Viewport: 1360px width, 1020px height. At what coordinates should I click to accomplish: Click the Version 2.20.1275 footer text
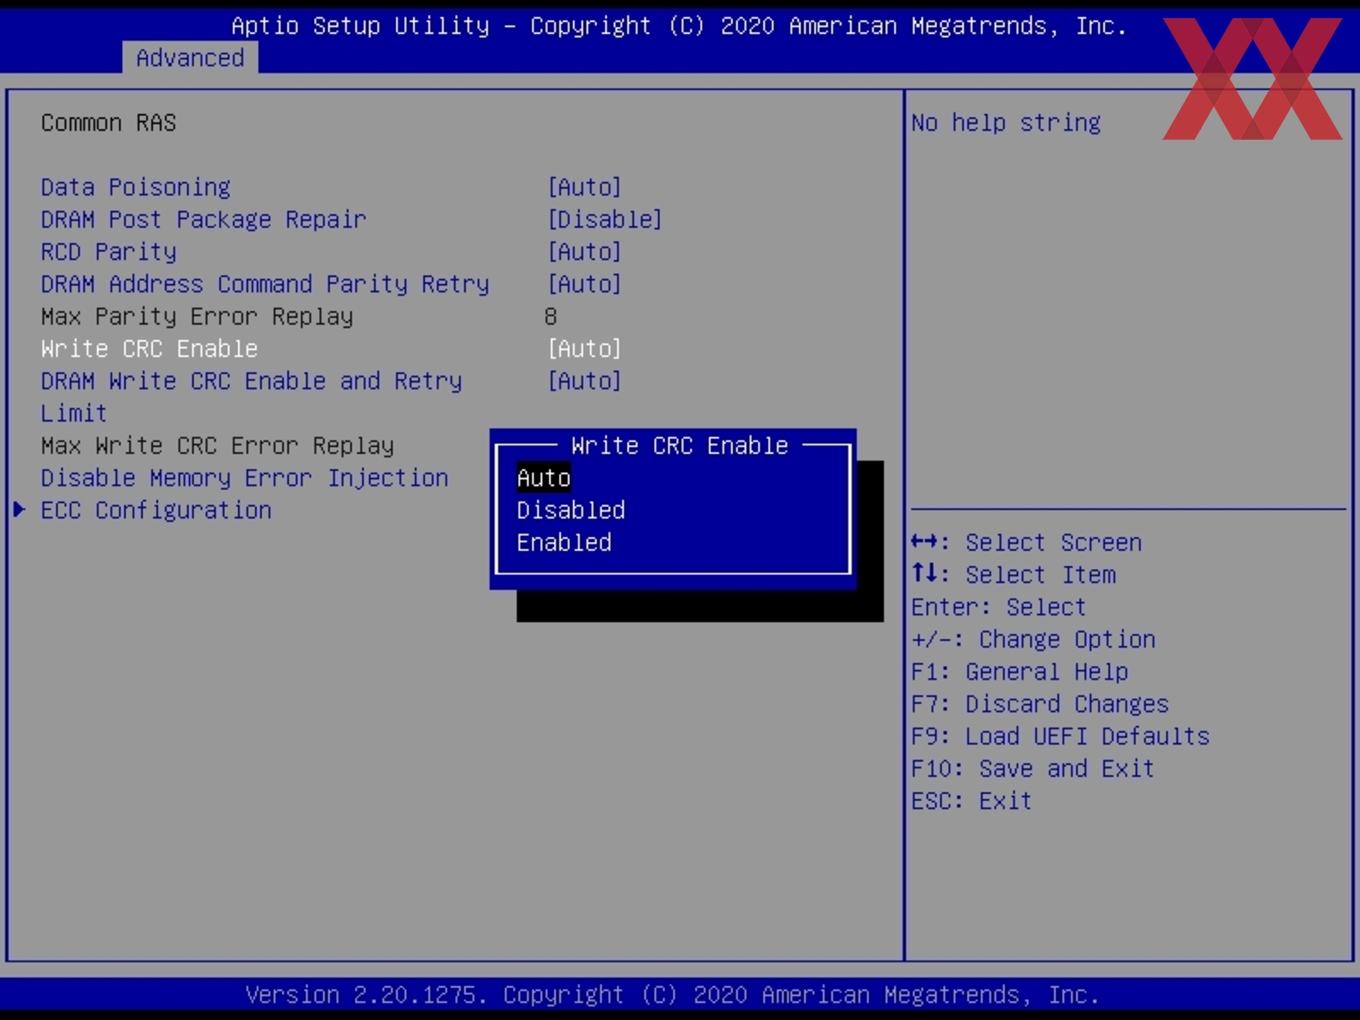pos(672,994)
